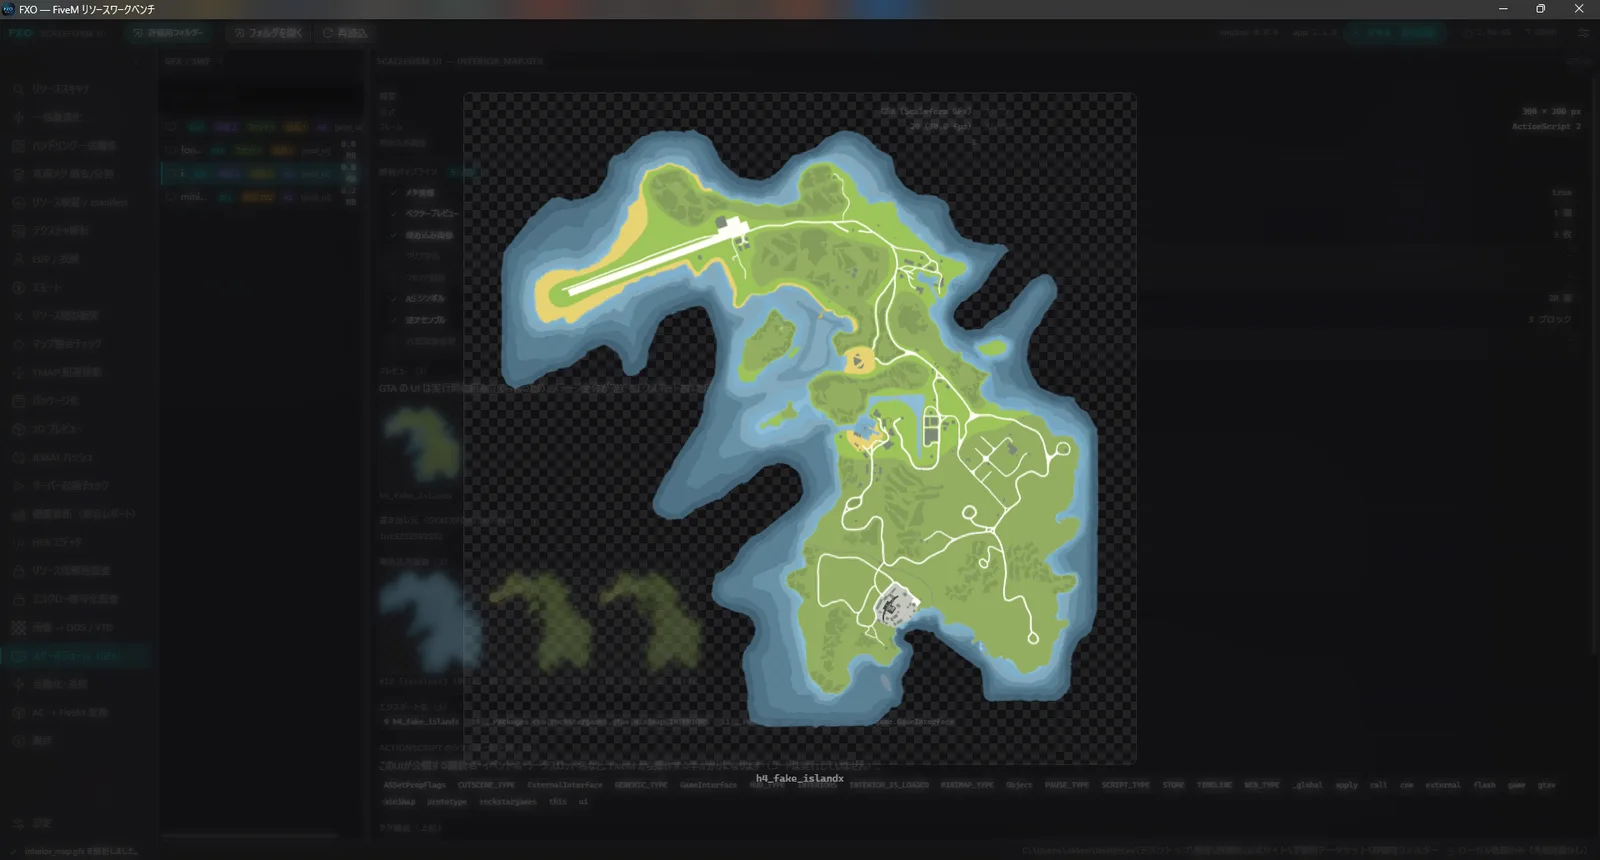Screen dimensions: 1600x860
Task: Tick the checkbox of the fon... file row
Action: click(x=171, y=150)
